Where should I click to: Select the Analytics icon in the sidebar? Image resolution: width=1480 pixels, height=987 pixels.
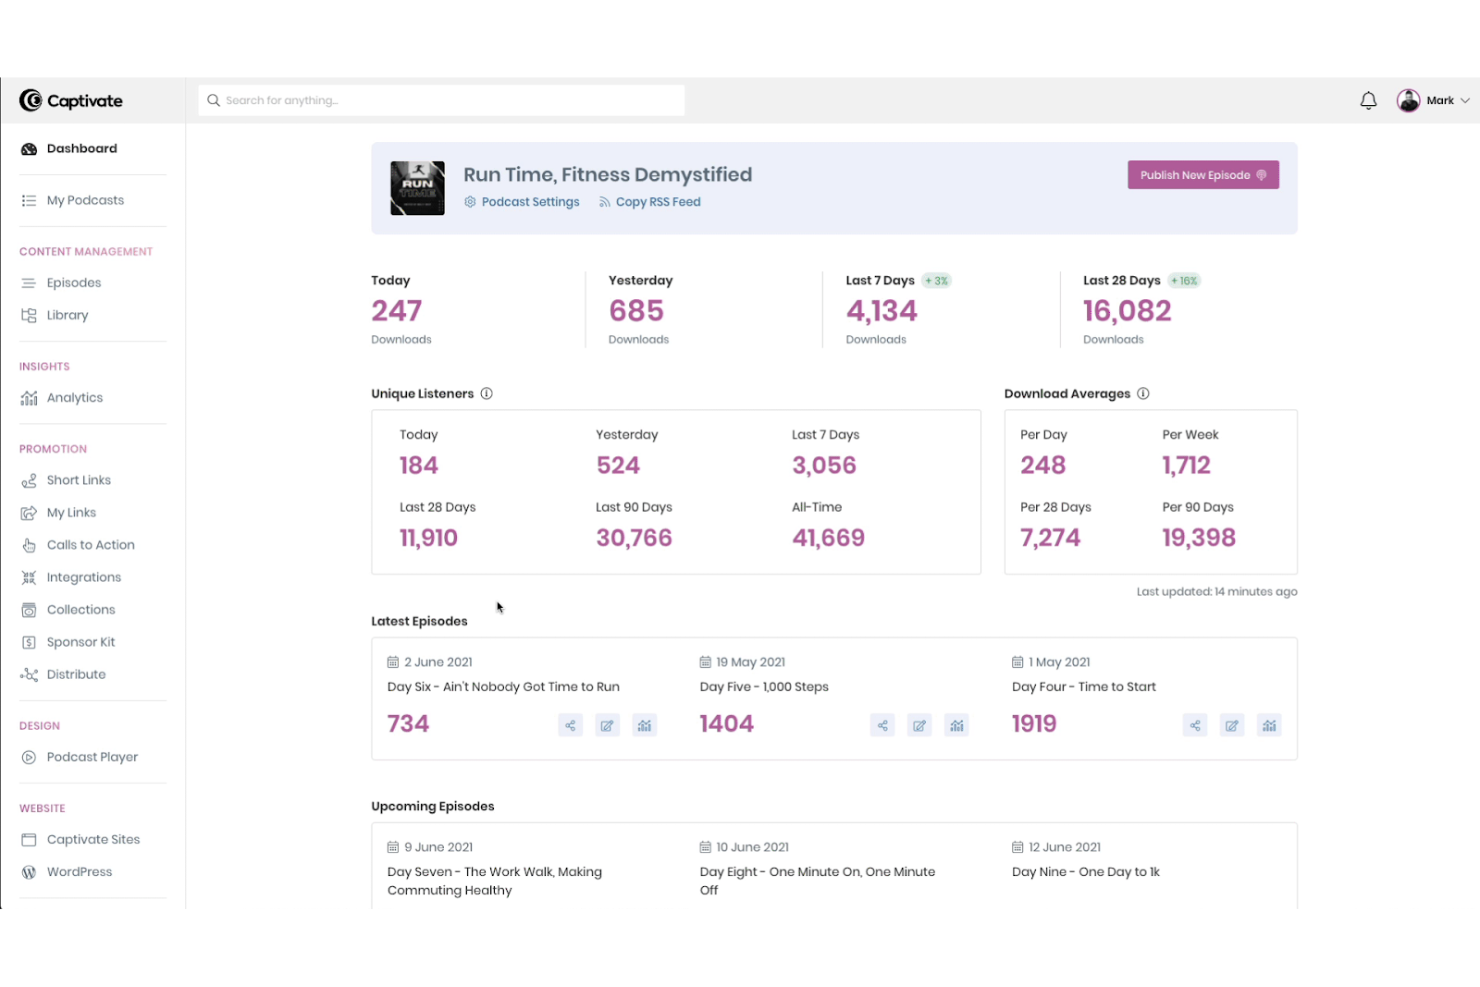tap(30, 397)
